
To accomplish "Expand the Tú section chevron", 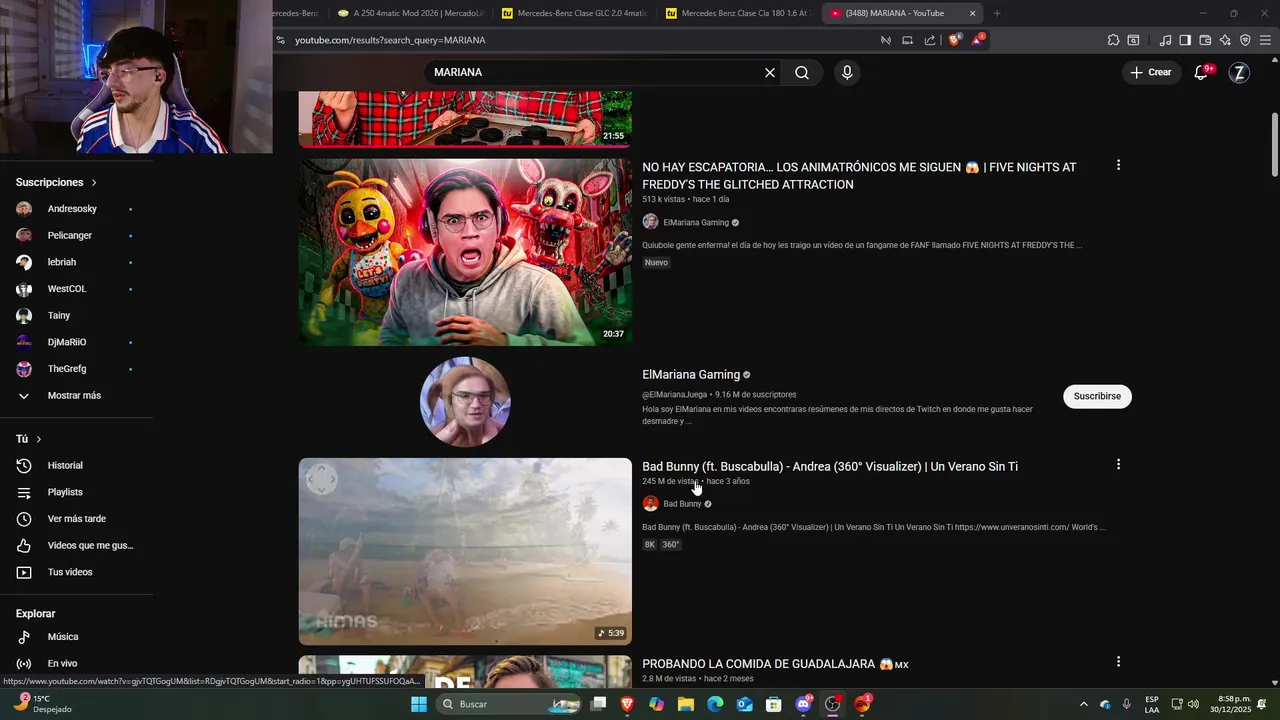I will tap(39, 440).
